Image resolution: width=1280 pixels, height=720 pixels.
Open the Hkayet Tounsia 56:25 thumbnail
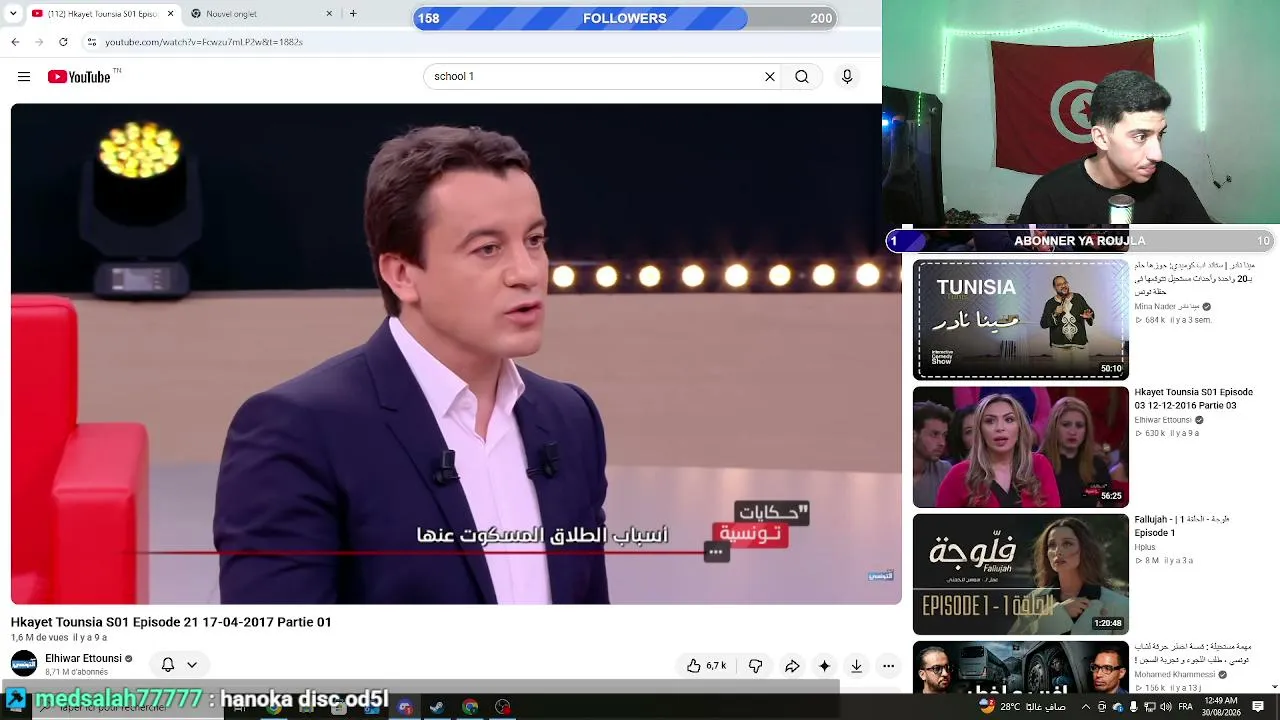click(1021, 447)
